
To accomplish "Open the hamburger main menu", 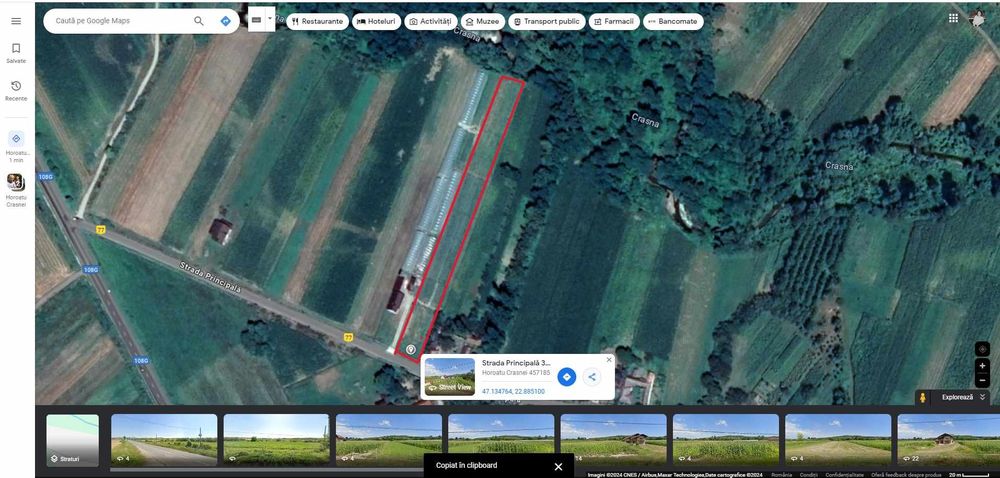I will click(16, 21).
